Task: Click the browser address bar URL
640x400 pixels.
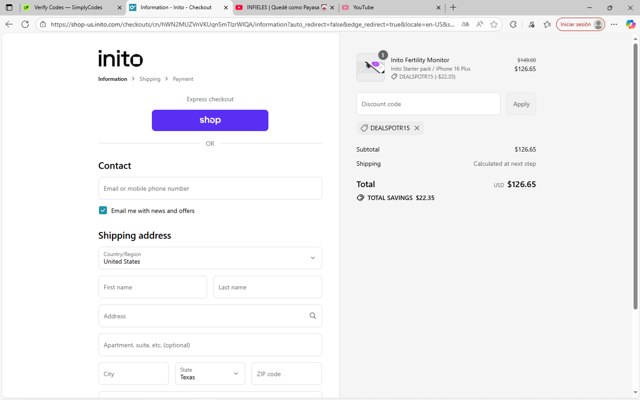Action: tap(252, 24)
